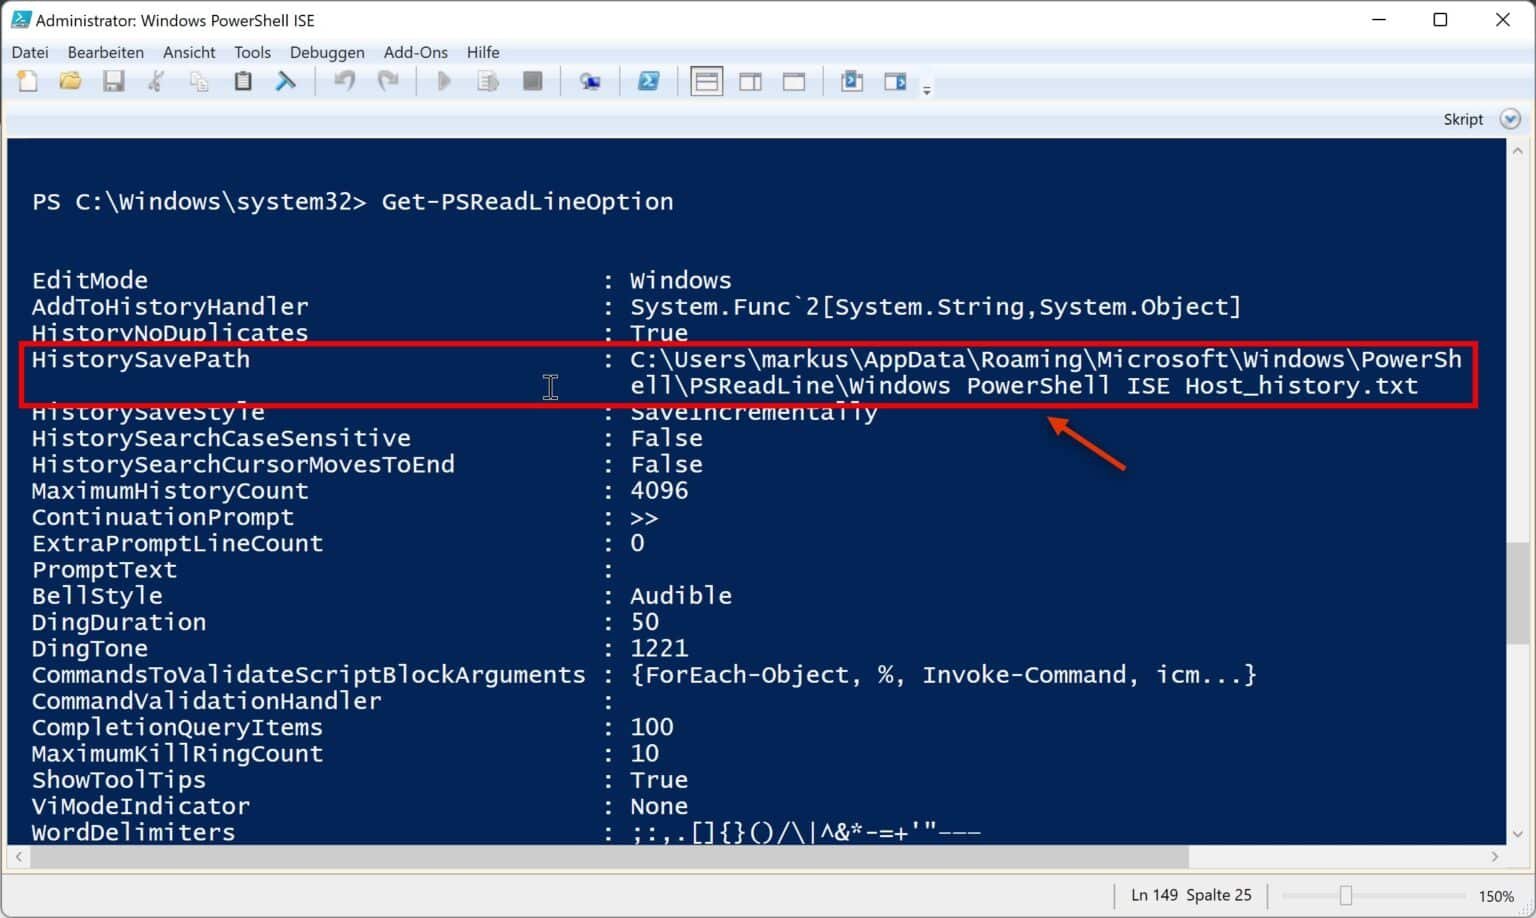
Task: Clear the console pane
Action: (x=286, y=81)
